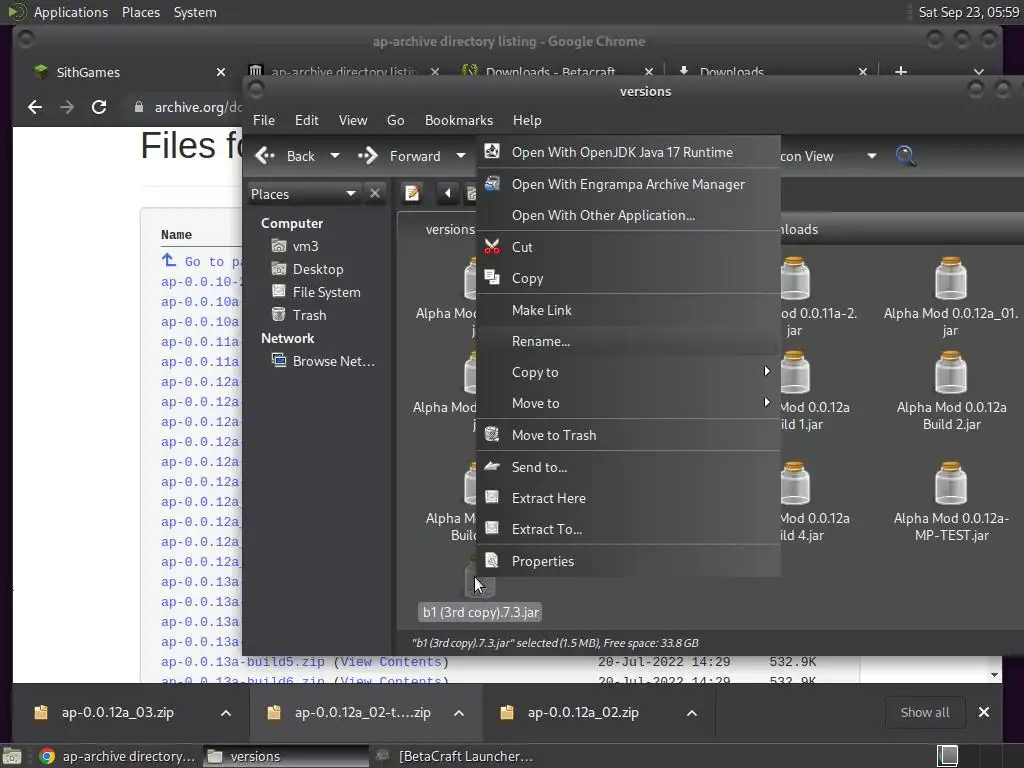Select Alpha Mod 0.0.12a-MP-TEST.jar file
Screen dimensions: 1024x768
(951, 502)
